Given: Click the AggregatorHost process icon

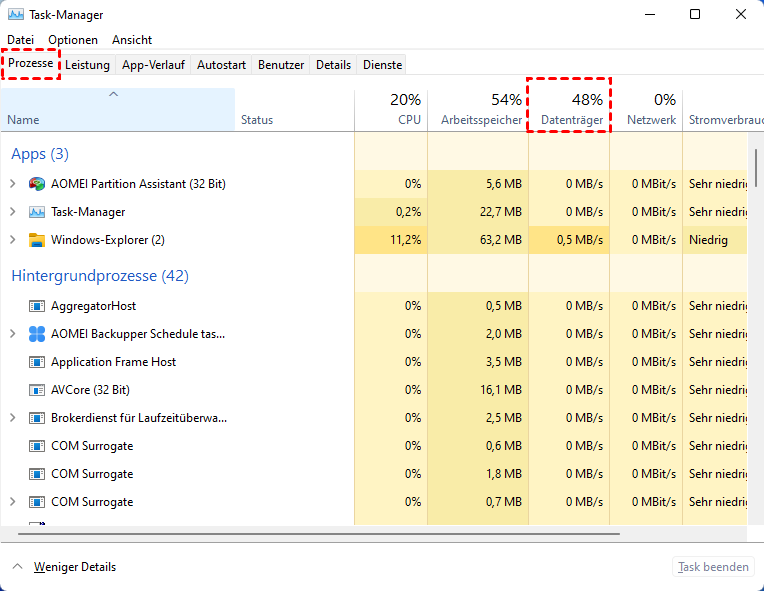Looking at the screenshot, I should pos(37,306).
